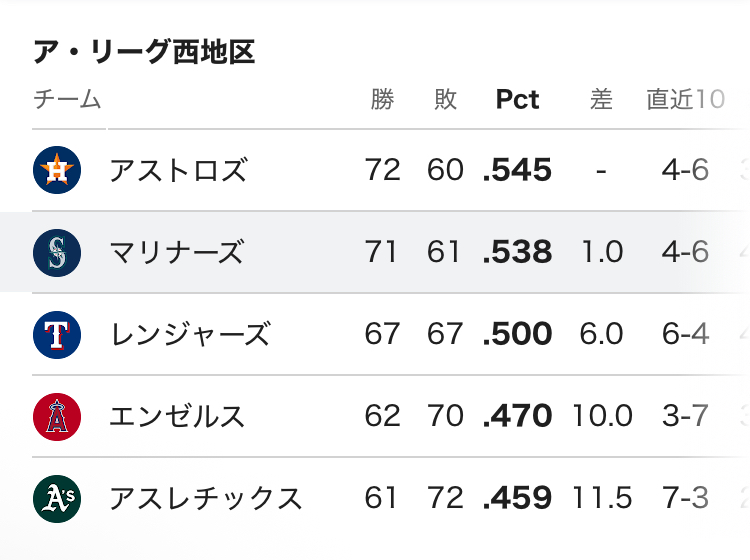Select the ア・リーグ西地区 division heading
Viewport: 750px width, 560px height.
pyautogui.click(x=144, y=52)
